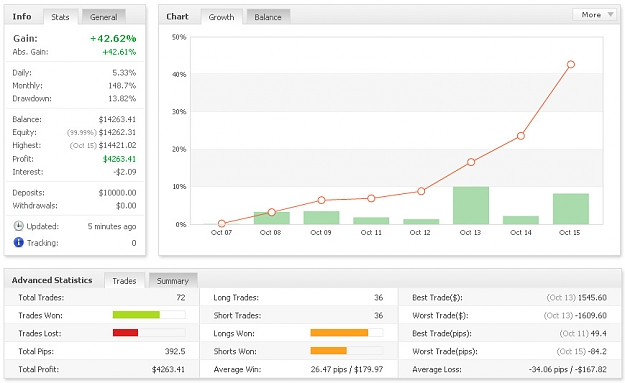Screen dimensions: 625x383
Task: Click the Oct 09 green daily bar
Action: [321, 218]
